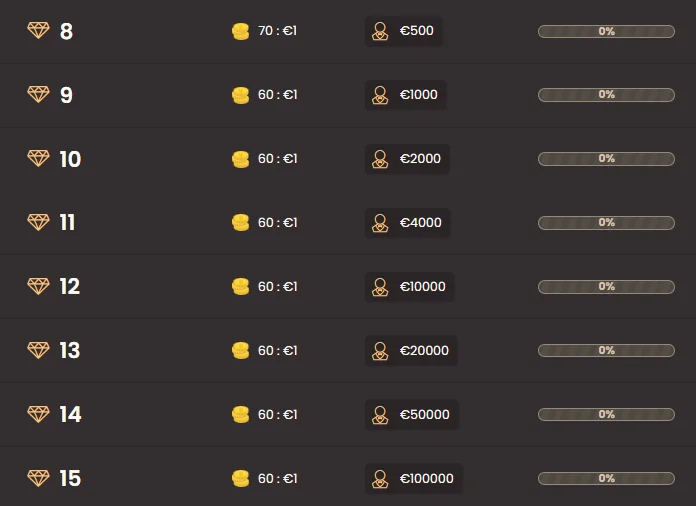Image resolution: width=696 pixels, height=506 pixels.
Task: Click the gold coins icon beside 70 : €1
Action: tap(240, 31)
